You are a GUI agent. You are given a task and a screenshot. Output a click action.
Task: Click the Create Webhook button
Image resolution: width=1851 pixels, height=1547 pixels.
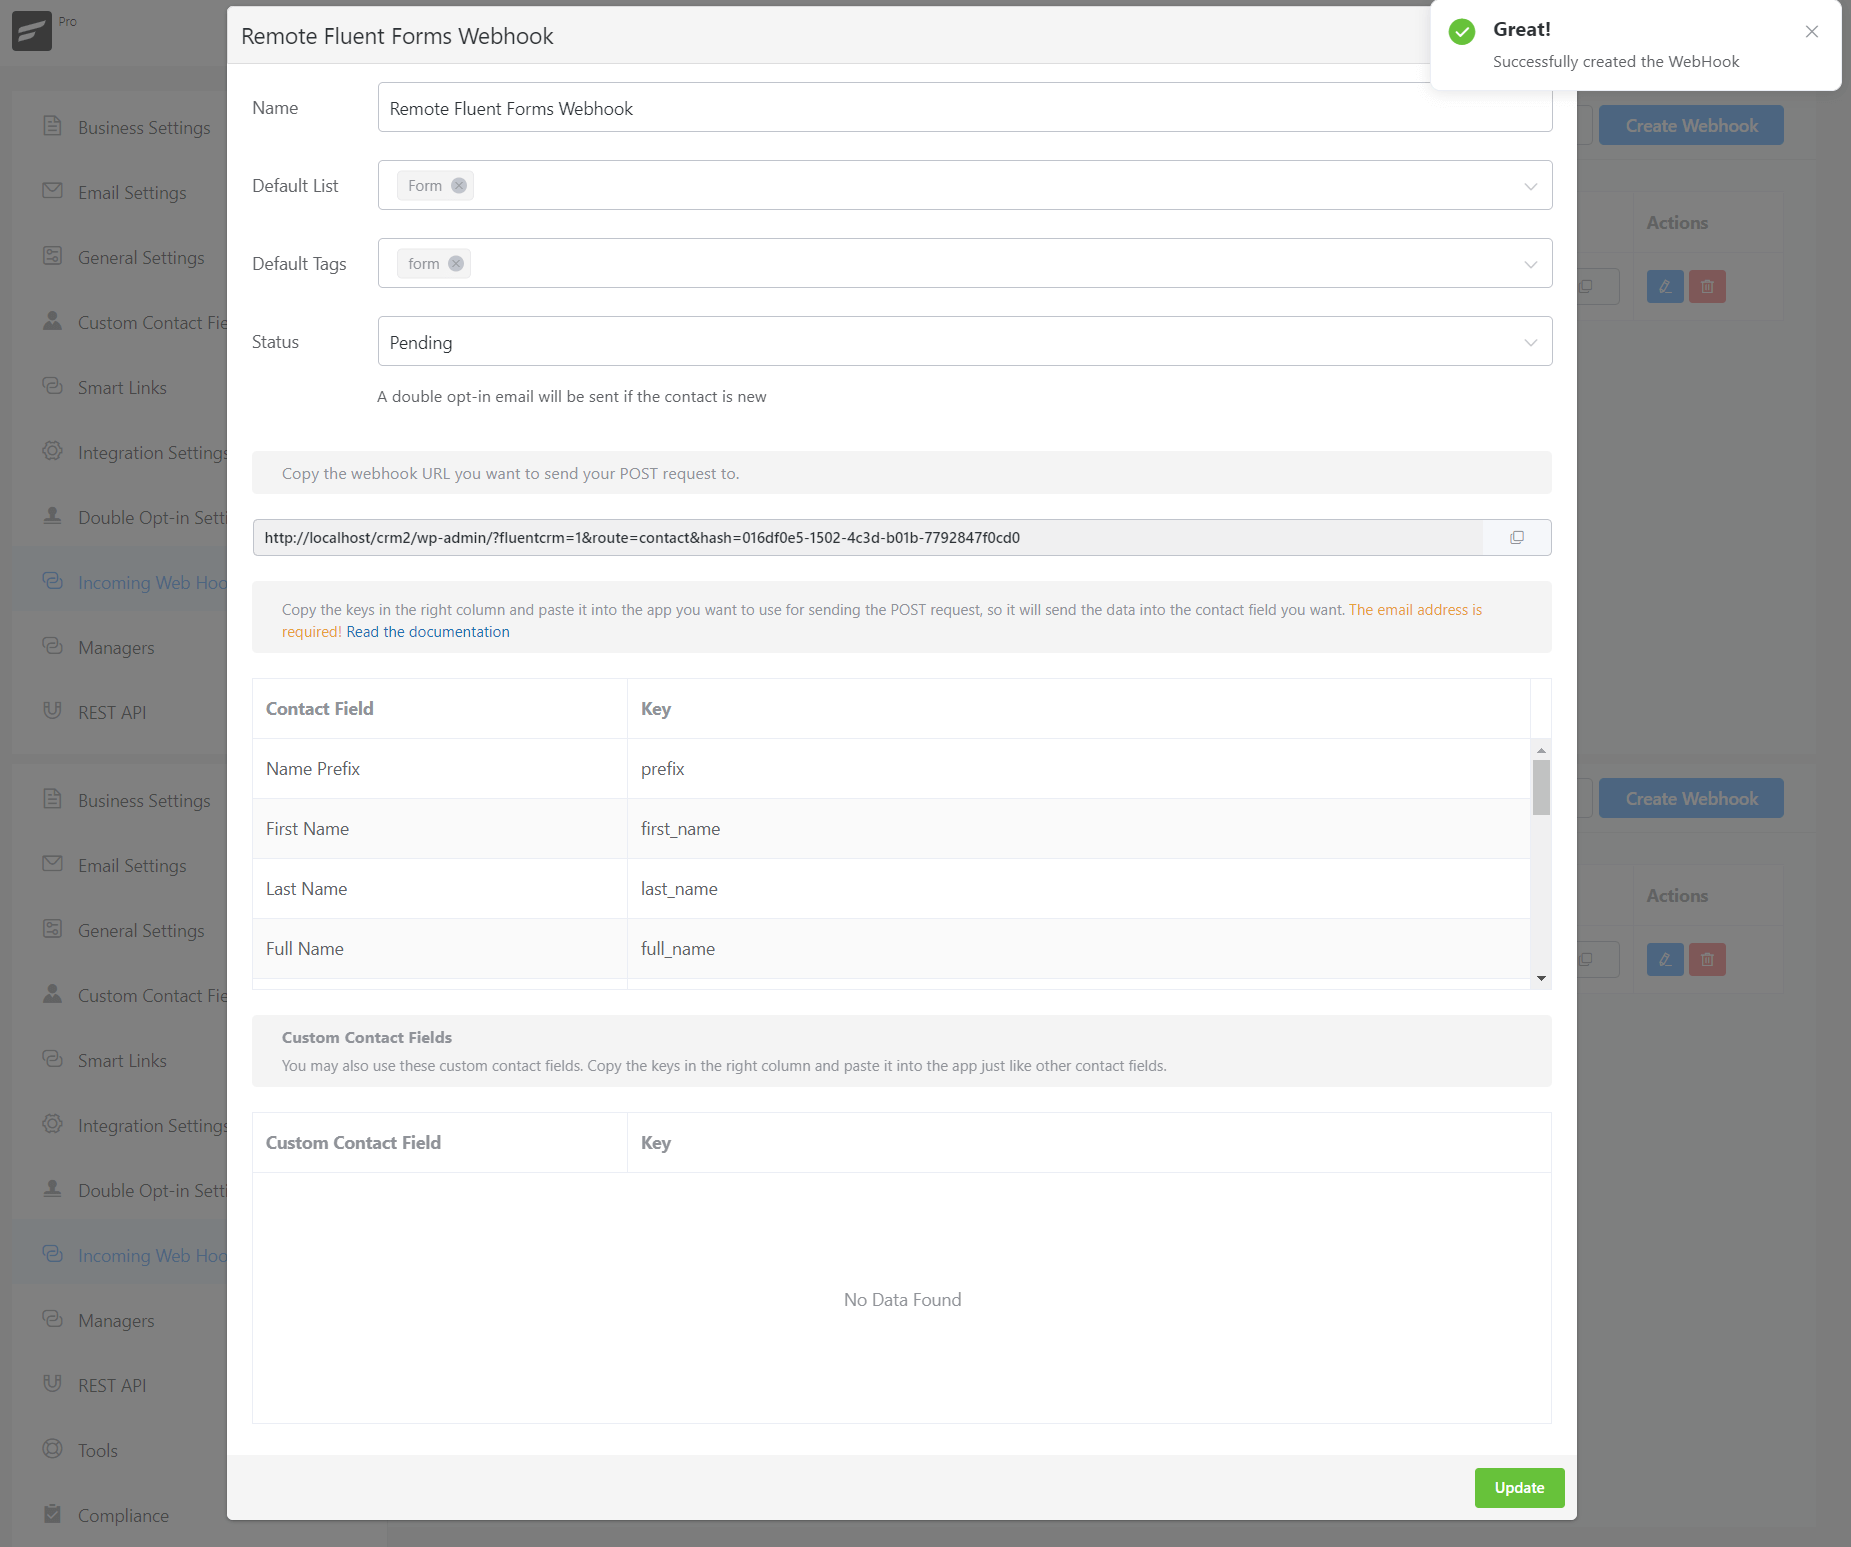point(1690,125)
